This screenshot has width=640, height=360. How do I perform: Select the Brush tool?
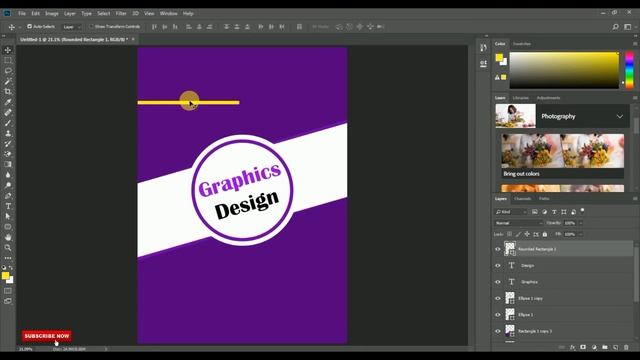click(x=8, y=123)
